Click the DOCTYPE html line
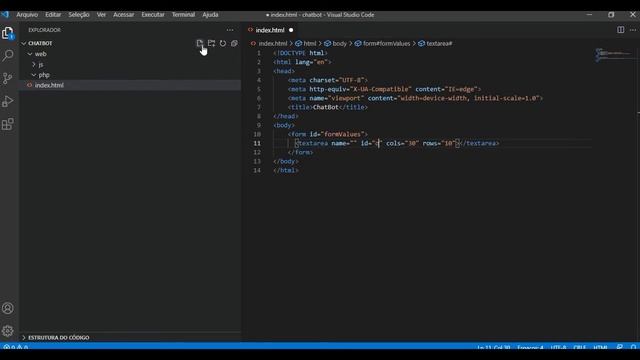The height and width of the screenshot is (360, 640). click(300, 53)
